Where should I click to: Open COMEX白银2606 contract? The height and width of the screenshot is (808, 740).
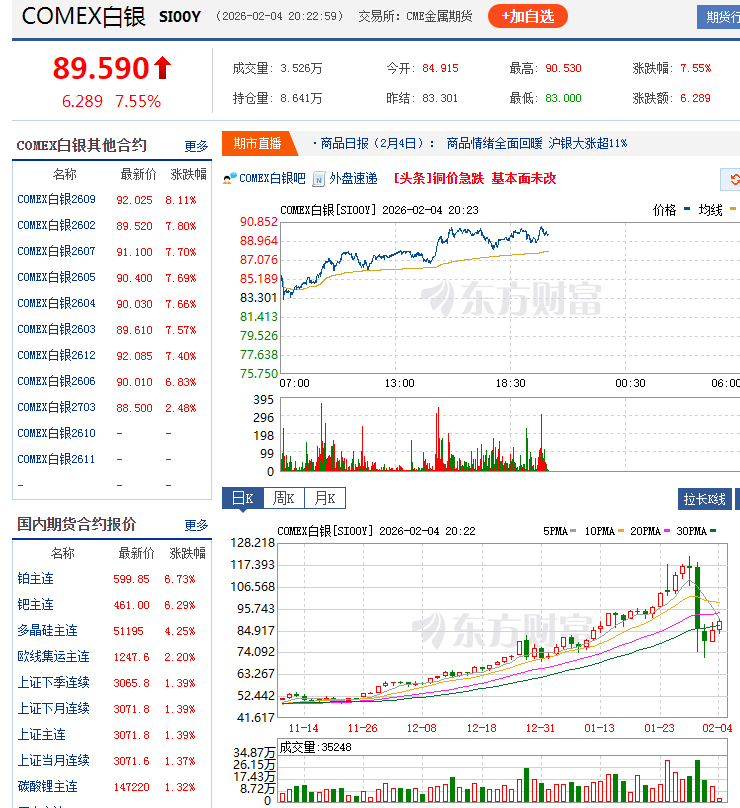(56, 381)
